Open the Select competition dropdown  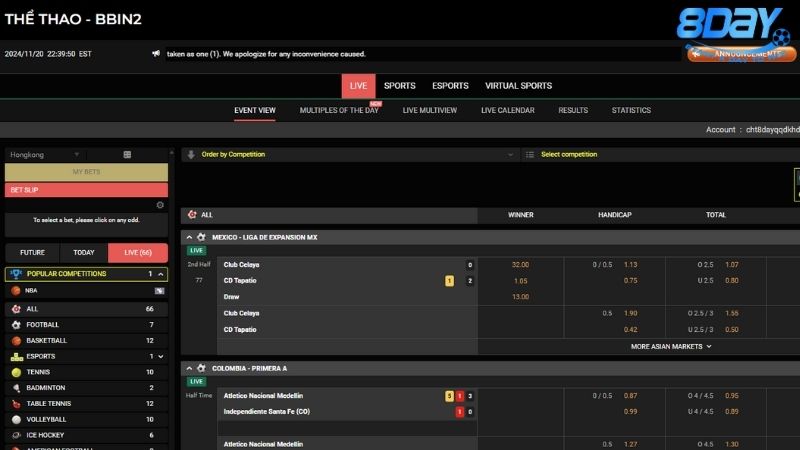pos(661,155)
